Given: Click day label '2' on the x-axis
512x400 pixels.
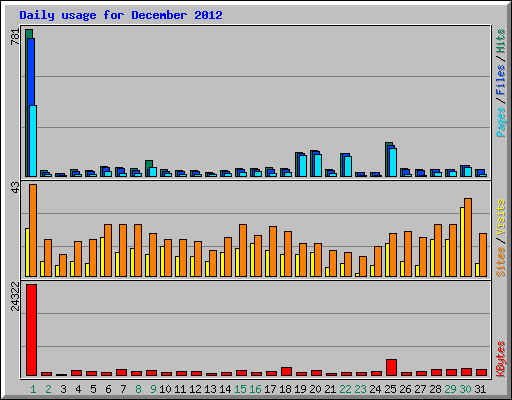Looking at the screenshot, I should [48, 389].
